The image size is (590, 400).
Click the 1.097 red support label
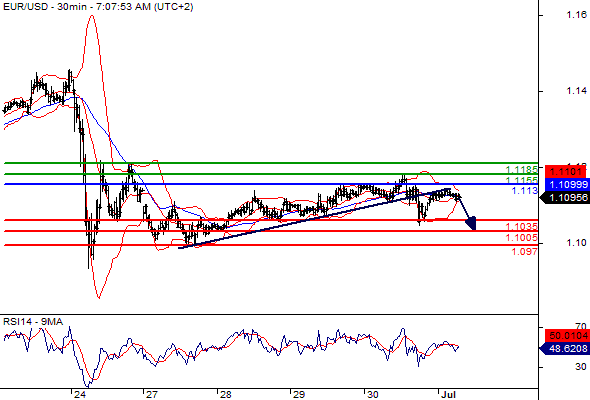pyautogui.click(x=525, y=252)
